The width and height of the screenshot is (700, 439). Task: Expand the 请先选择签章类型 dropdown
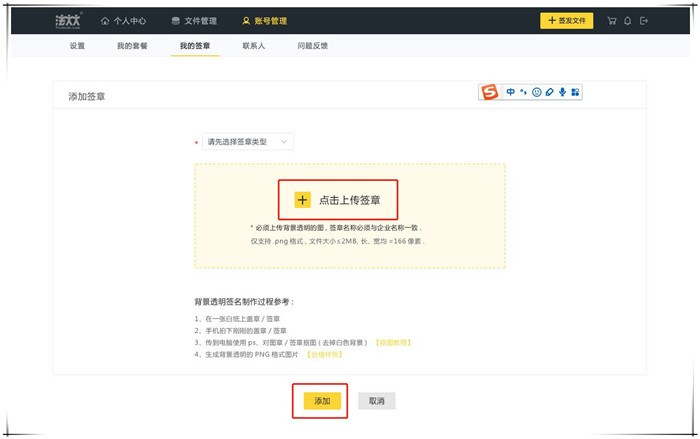pos(247,142)
